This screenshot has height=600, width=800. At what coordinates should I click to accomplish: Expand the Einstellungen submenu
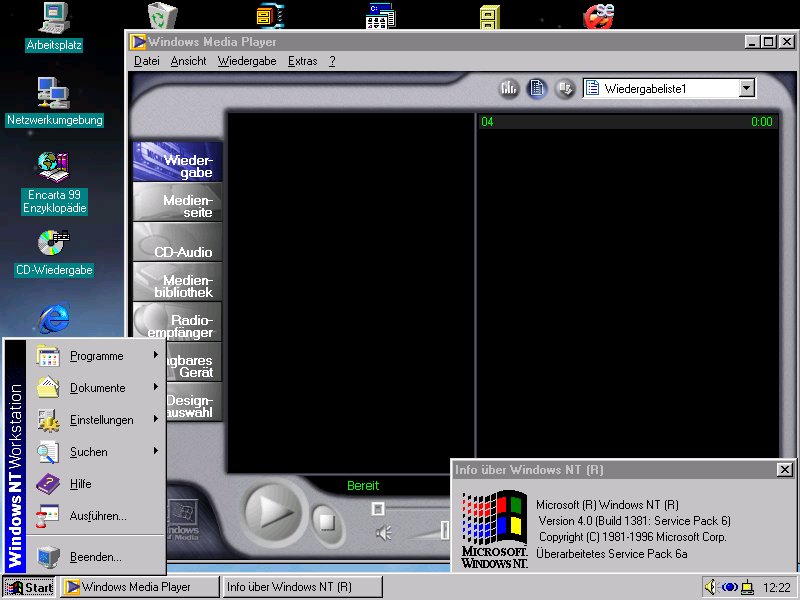click(x=101, y=420)
